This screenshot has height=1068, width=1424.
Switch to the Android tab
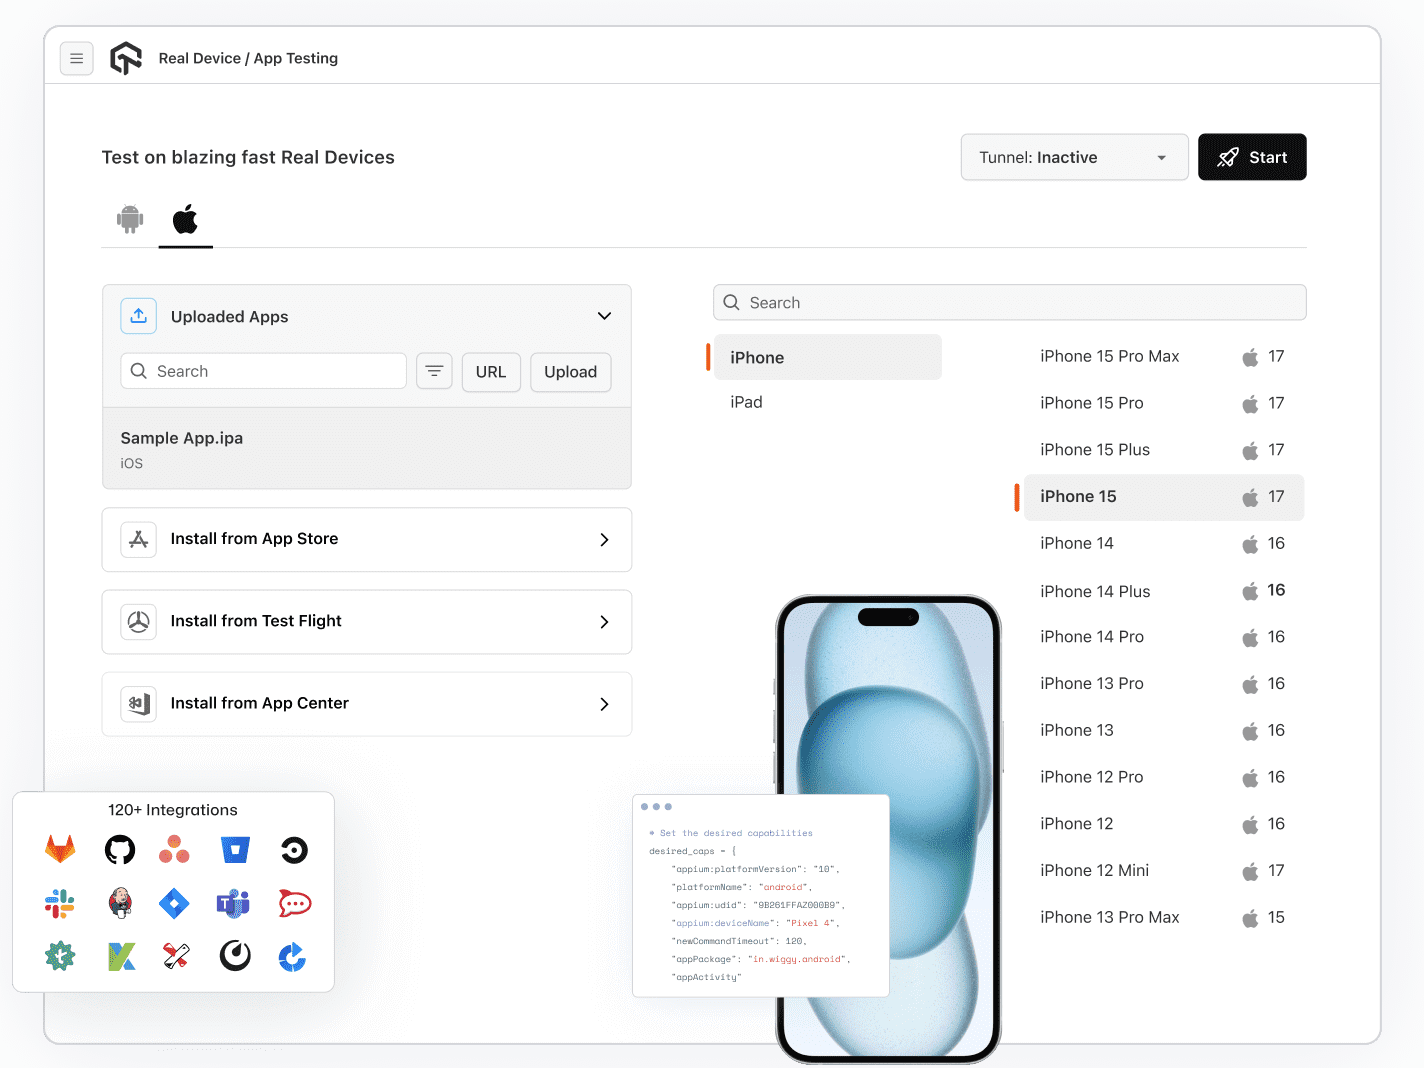(x=130, y=219)
